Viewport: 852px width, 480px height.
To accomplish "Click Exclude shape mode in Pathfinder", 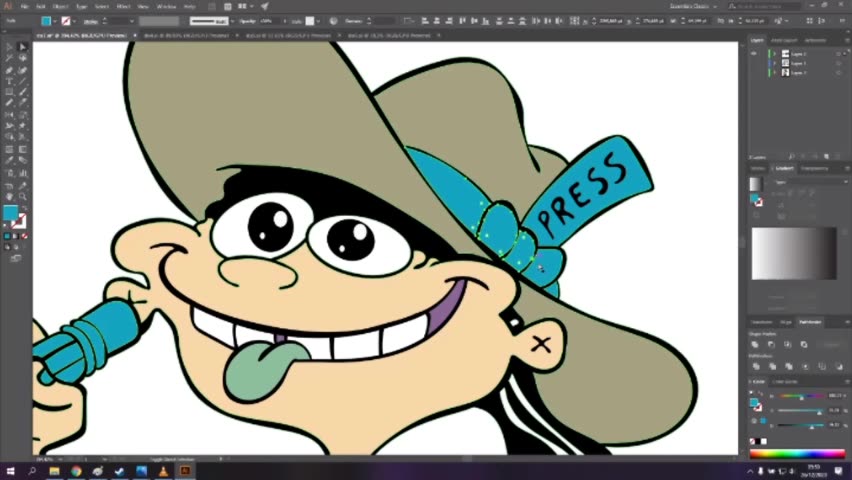I will point(804,344).
